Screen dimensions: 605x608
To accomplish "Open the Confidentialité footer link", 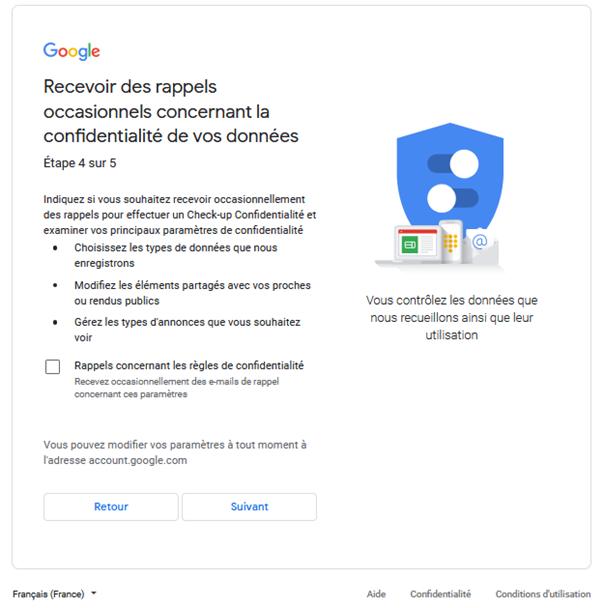I will (440, 594).
